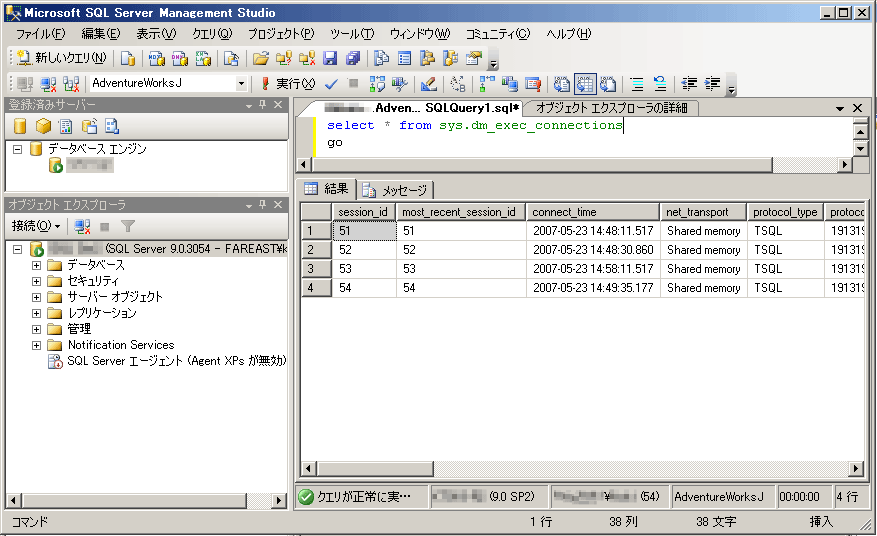
Task: Click the Decrease Indent icon
Action: tap(689, 84)
